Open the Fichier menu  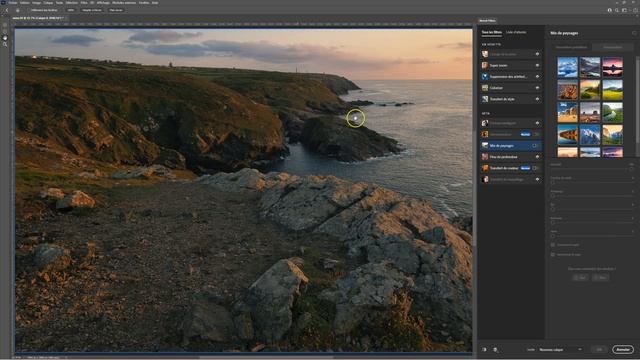(x=13, y=2)
